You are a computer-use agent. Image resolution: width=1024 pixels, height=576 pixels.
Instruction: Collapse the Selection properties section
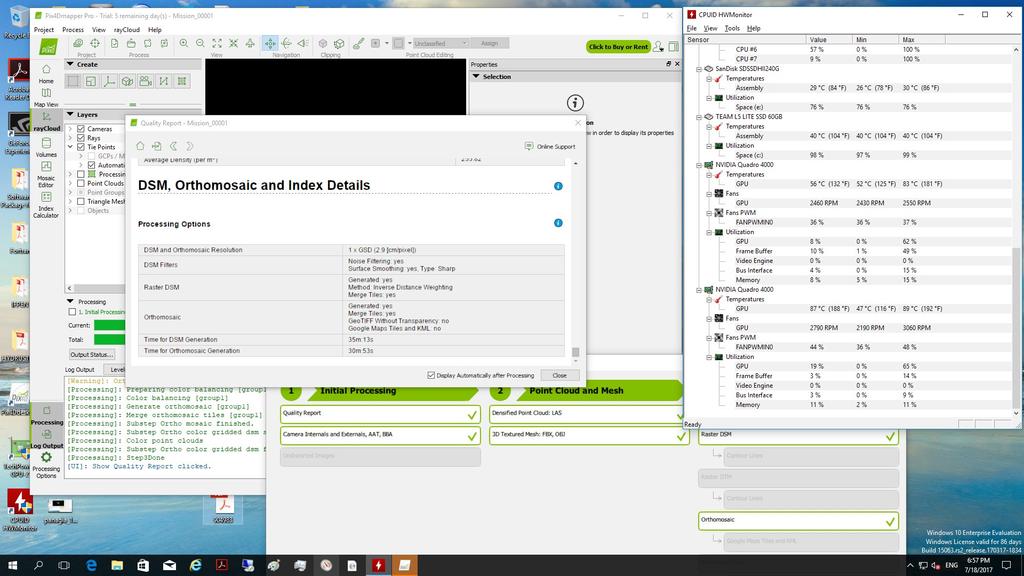click(476, 76)
